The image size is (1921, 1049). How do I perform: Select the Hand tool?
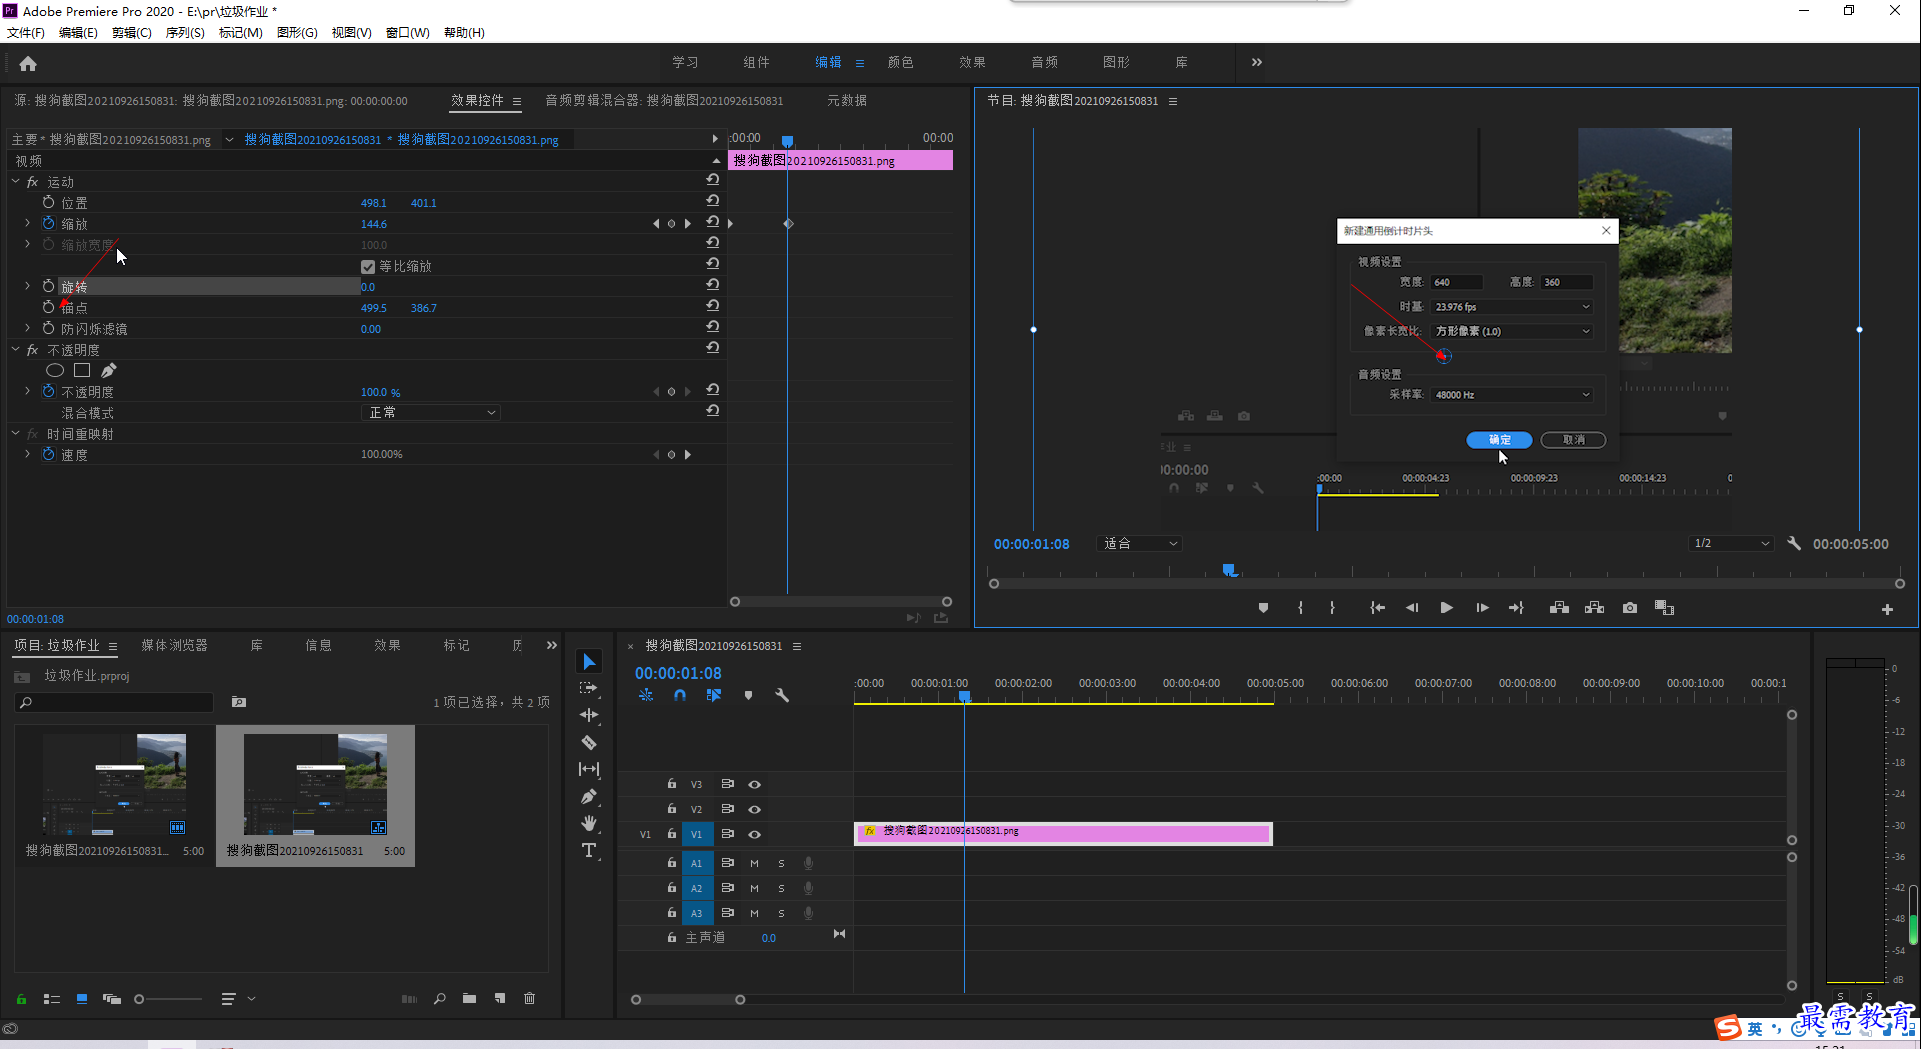click(x=589, y=823)
